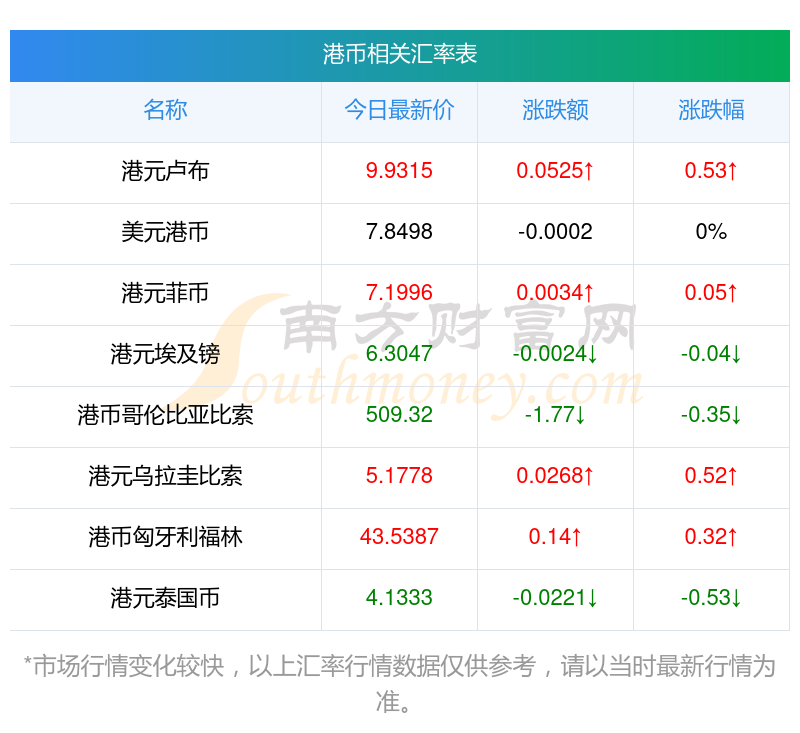The width and height of the screenshot is (800, 733).
Task: Click the percentage -0.04↓
Action: [x=711, y=353]
